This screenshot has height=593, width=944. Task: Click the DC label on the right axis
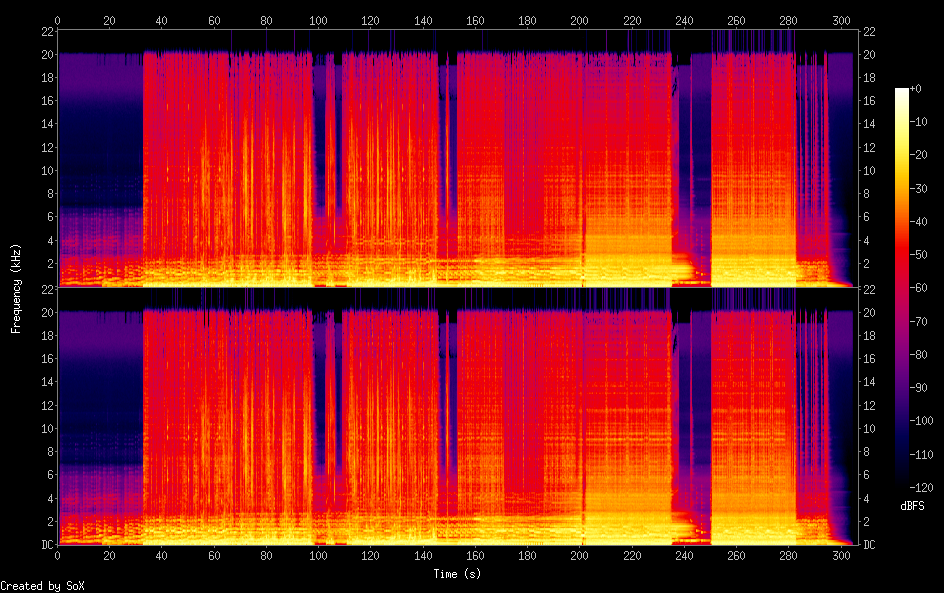[870, 545]
